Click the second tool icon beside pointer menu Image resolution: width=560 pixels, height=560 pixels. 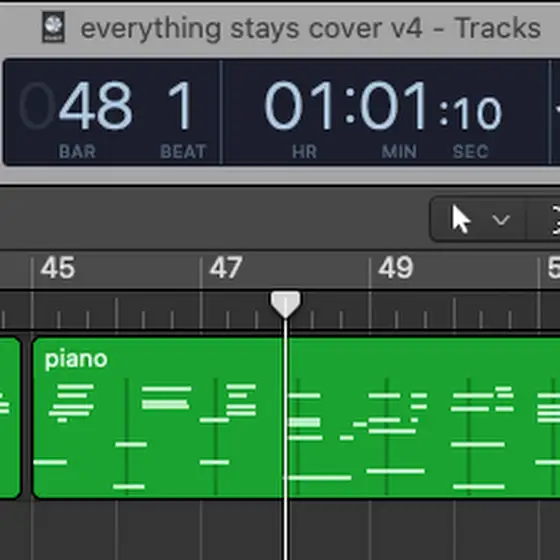pos(556,220)
